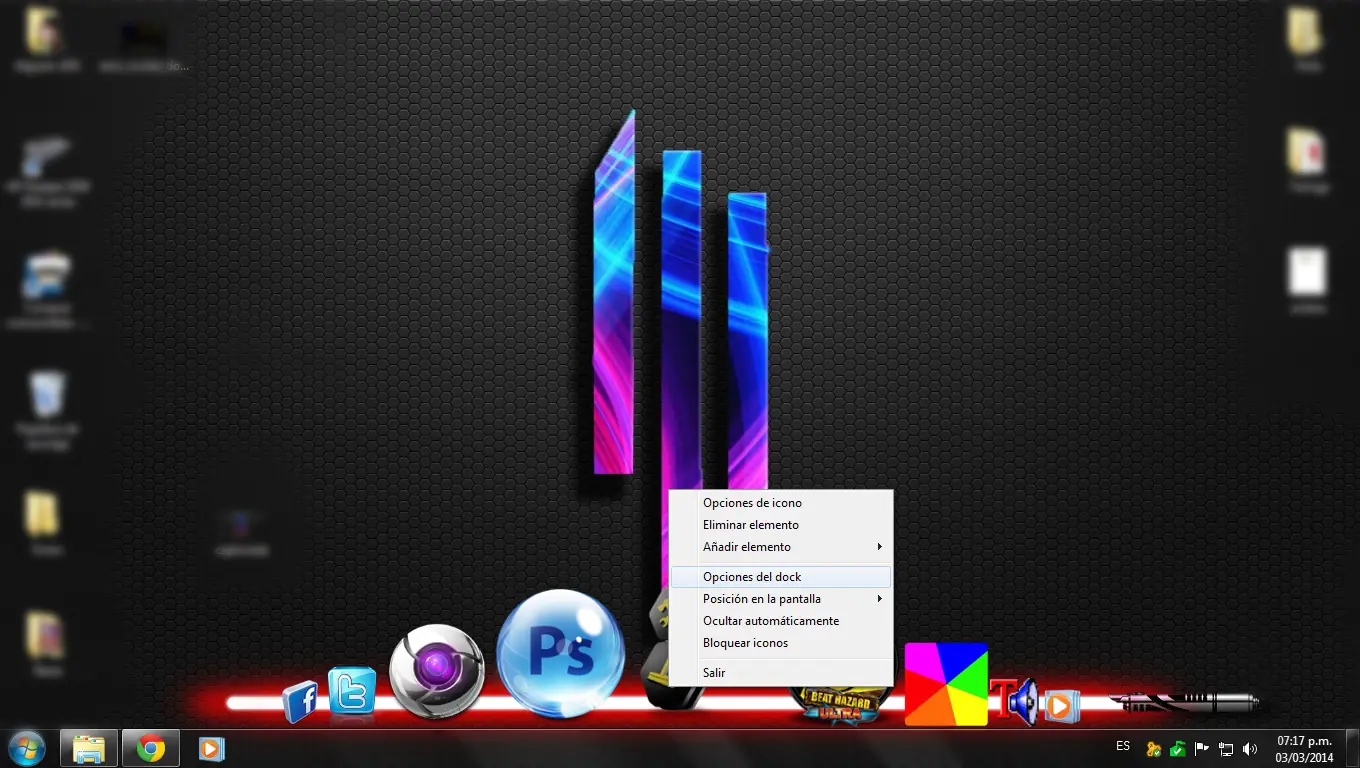Open the Recycle Bin desktop icon

(45, 409)
